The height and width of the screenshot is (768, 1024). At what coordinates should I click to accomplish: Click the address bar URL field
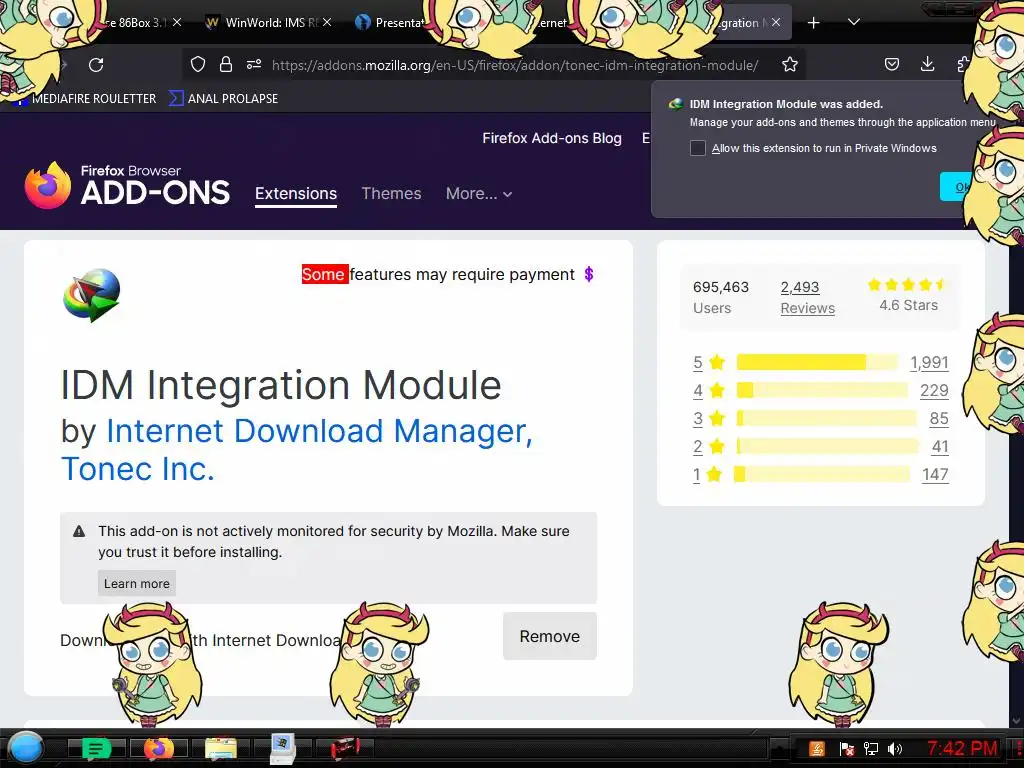[x=515, y=65]
